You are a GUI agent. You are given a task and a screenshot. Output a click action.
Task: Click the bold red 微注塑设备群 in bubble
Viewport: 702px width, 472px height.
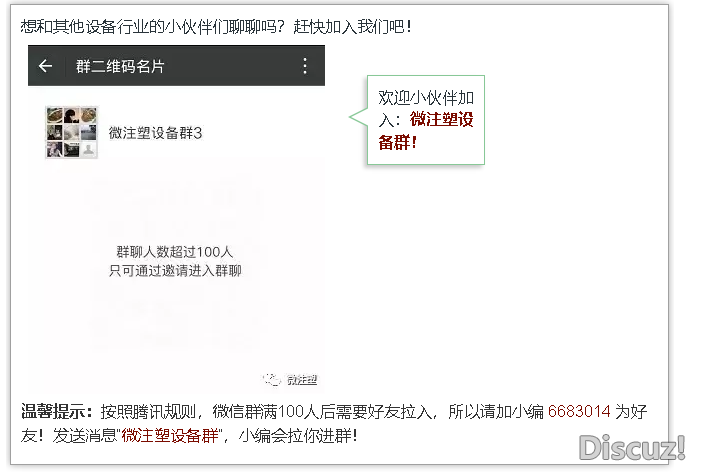click(426, 131)
